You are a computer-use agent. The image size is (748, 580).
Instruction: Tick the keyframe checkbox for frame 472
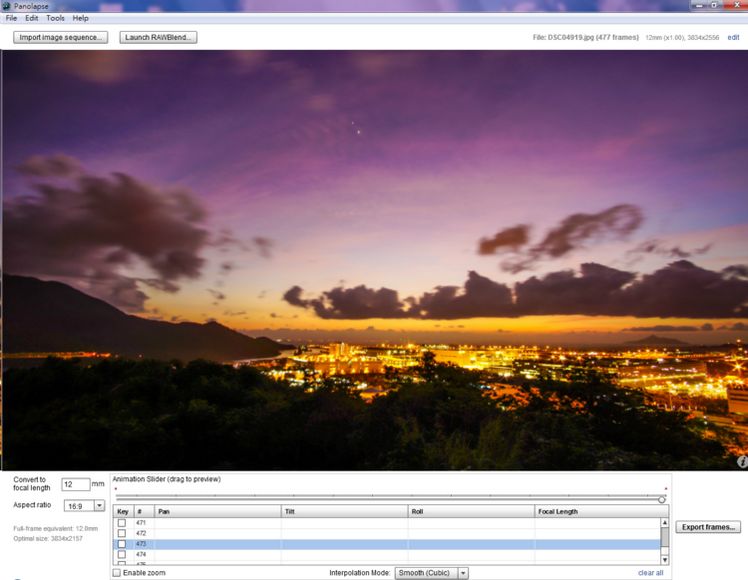coord(122,534)
